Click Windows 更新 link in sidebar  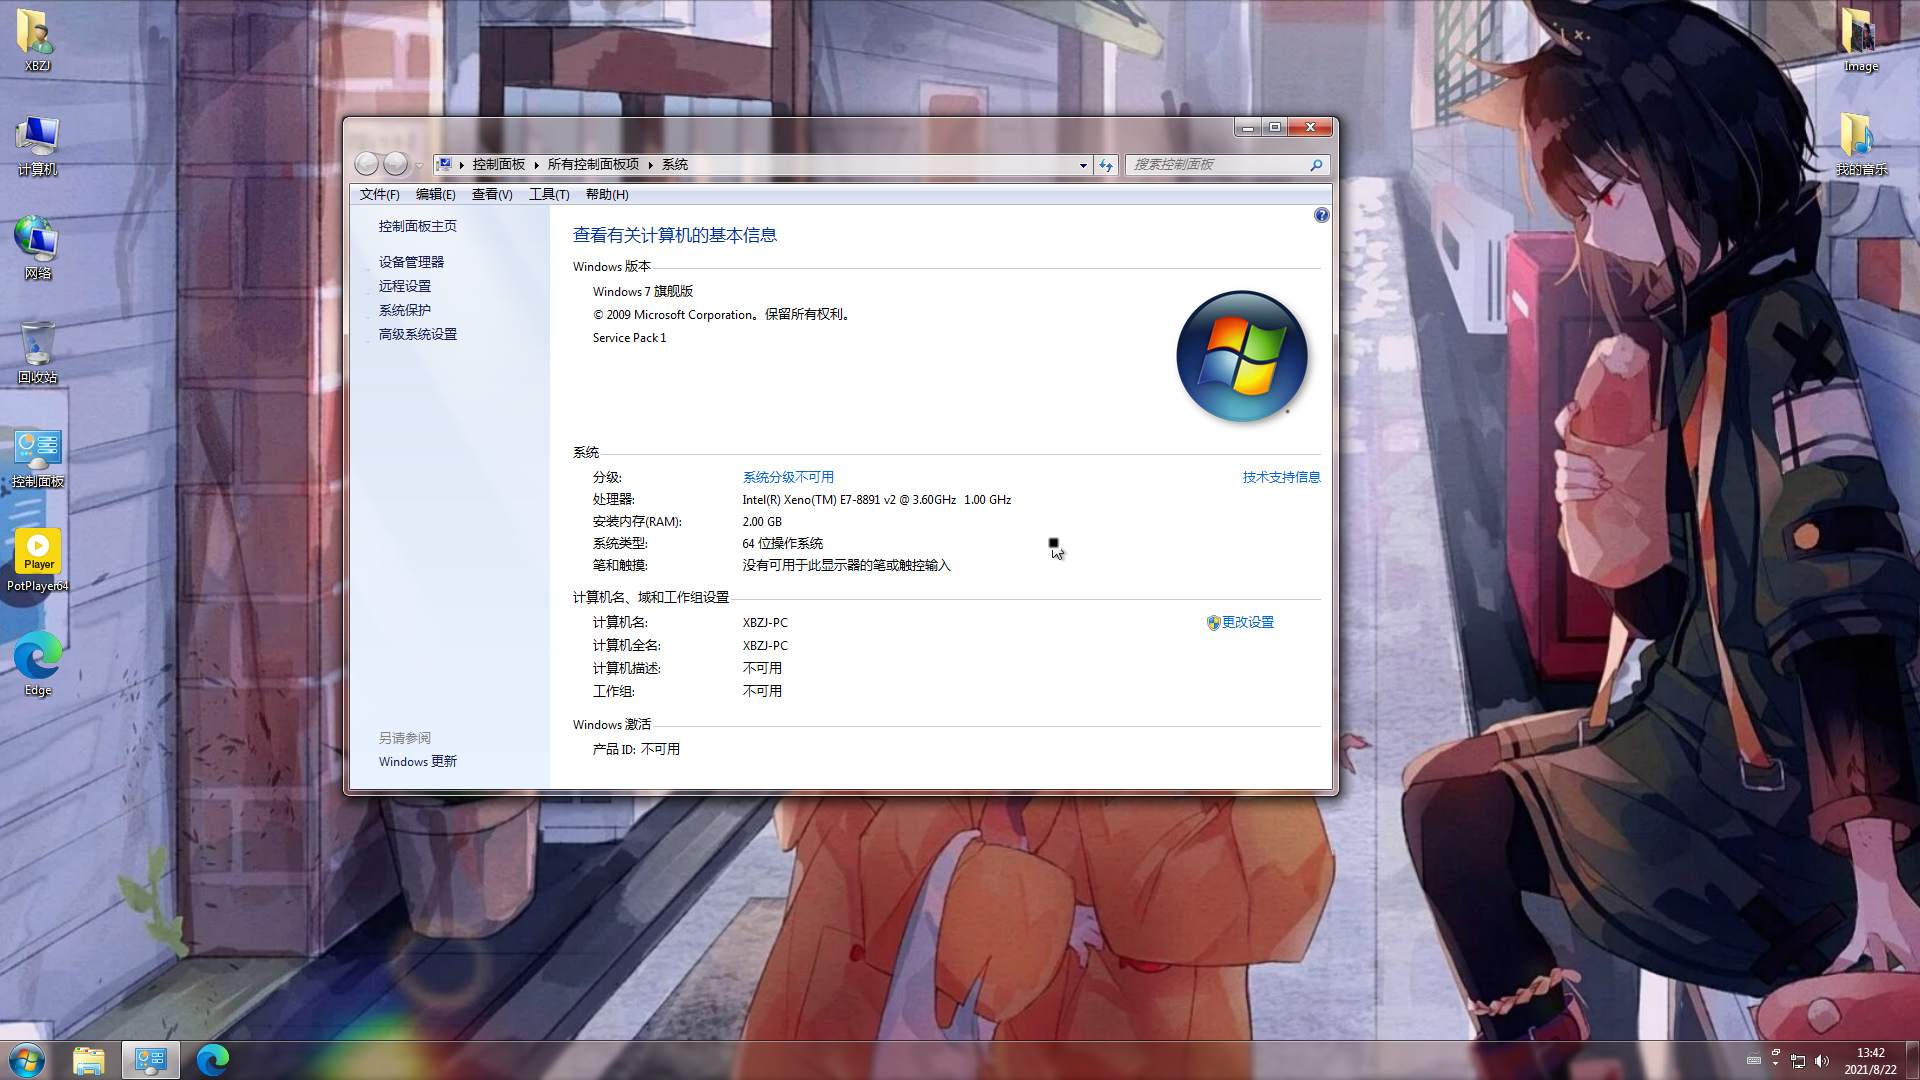[417, 761]
